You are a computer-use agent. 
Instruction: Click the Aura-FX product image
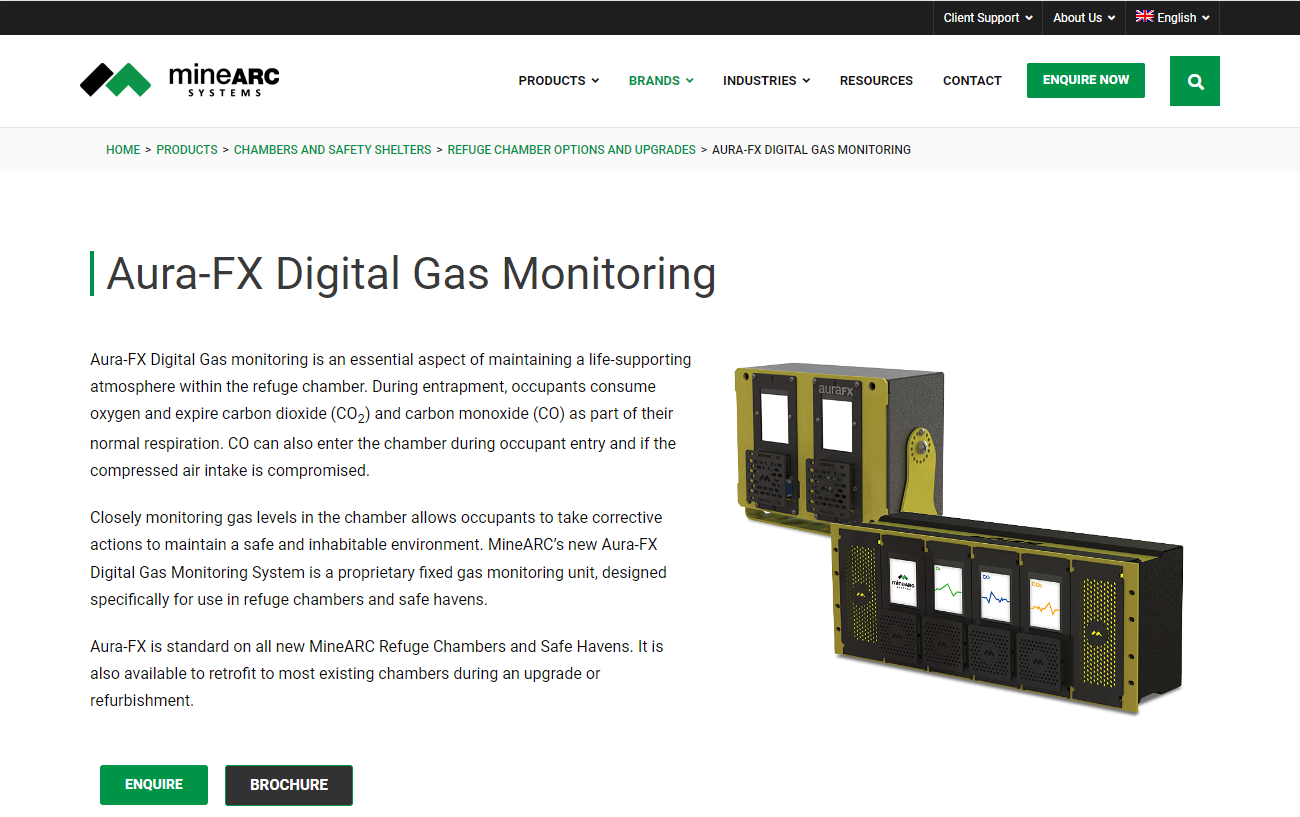point(959,538)
